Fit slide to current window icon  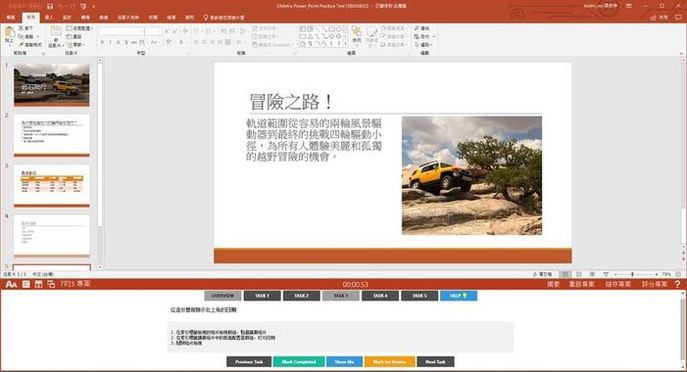pos(678,274)
